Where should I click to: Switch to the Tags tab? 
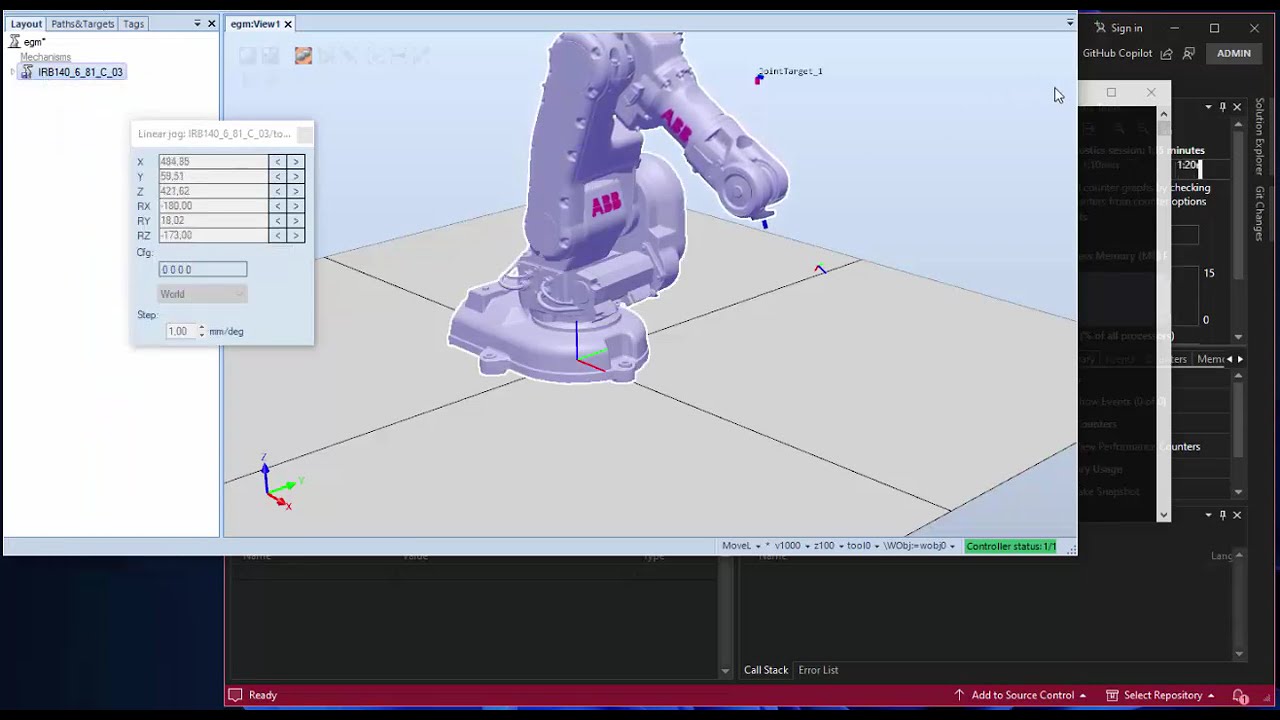134,24
